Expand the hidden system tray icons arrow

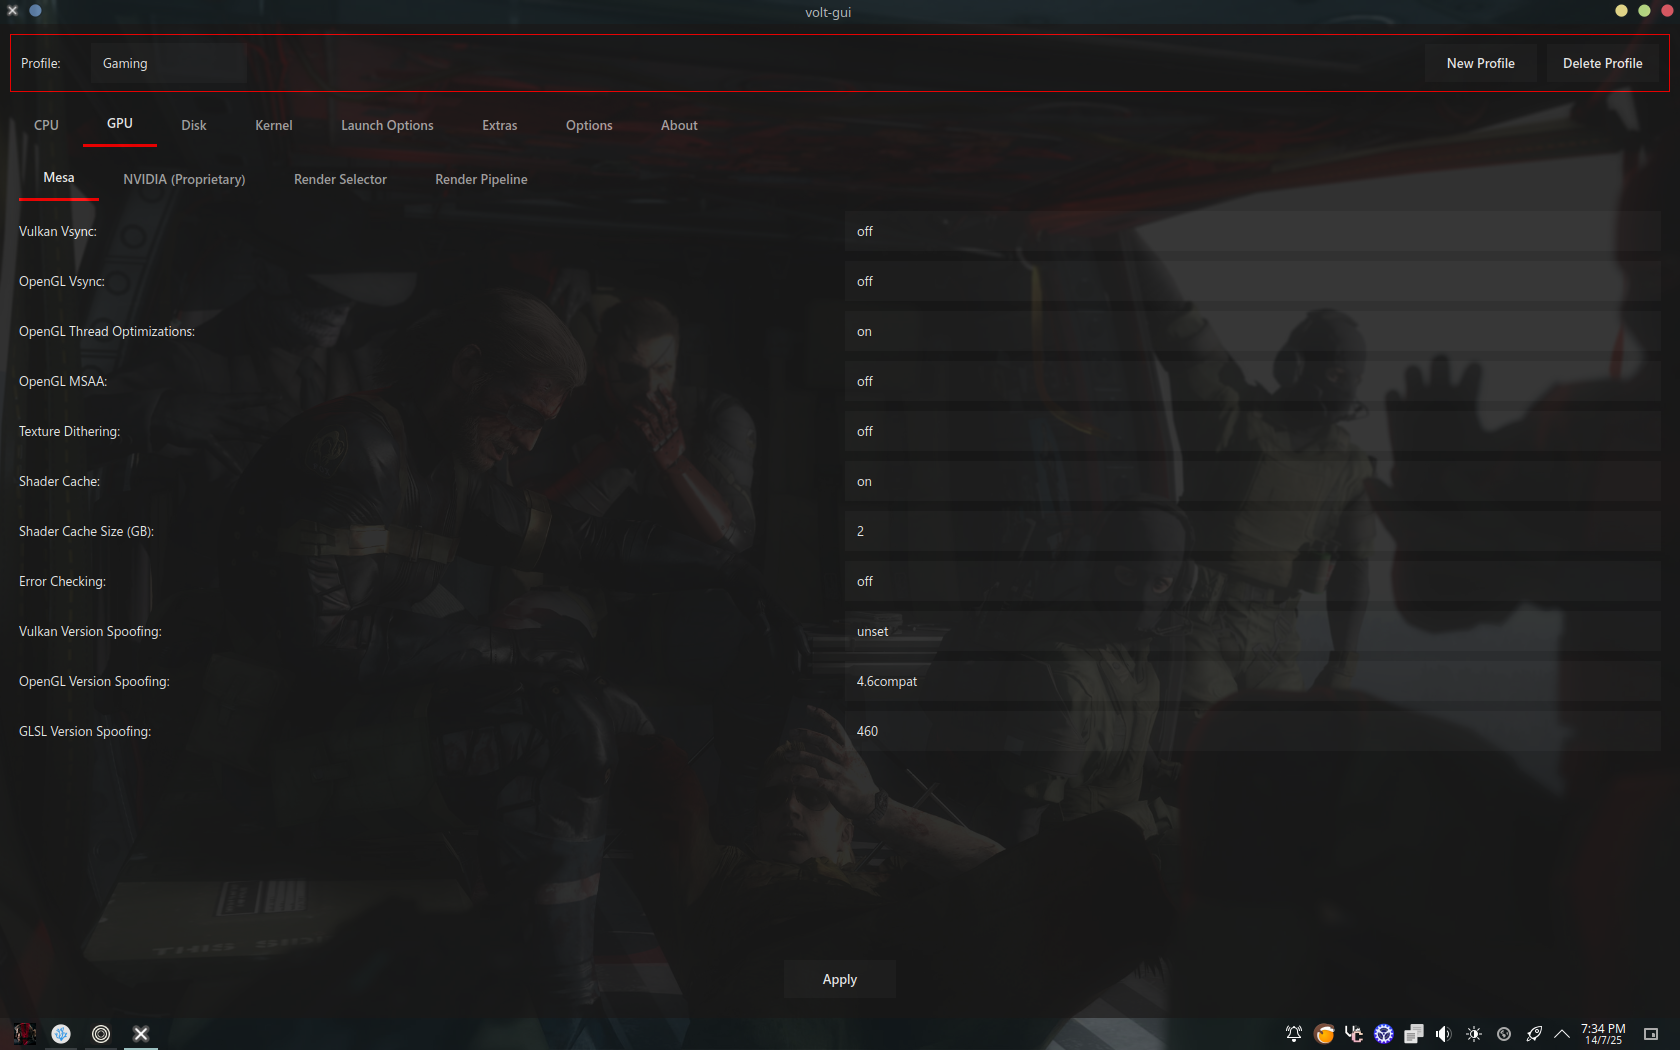[x=1562, y=1034]
